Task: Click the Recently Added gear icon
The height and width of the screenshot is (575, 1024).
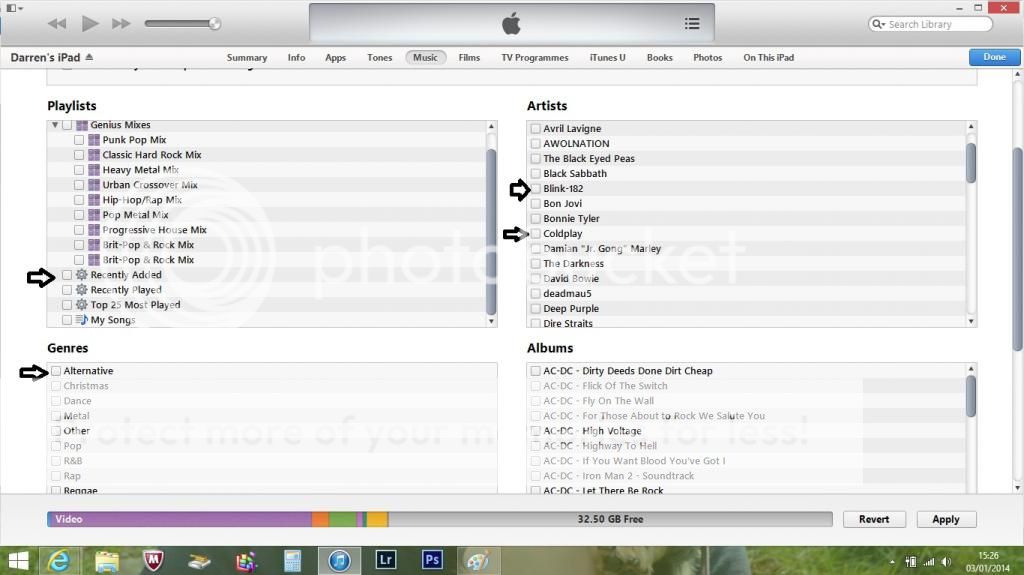Action: (82, 275)
